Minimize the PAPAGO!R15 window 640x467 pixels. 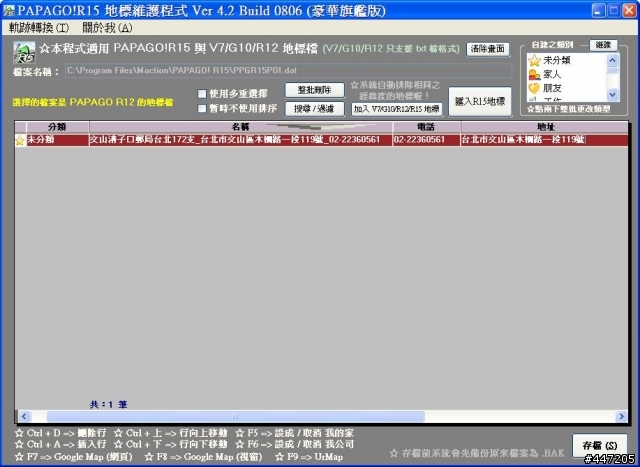[599, 11]
